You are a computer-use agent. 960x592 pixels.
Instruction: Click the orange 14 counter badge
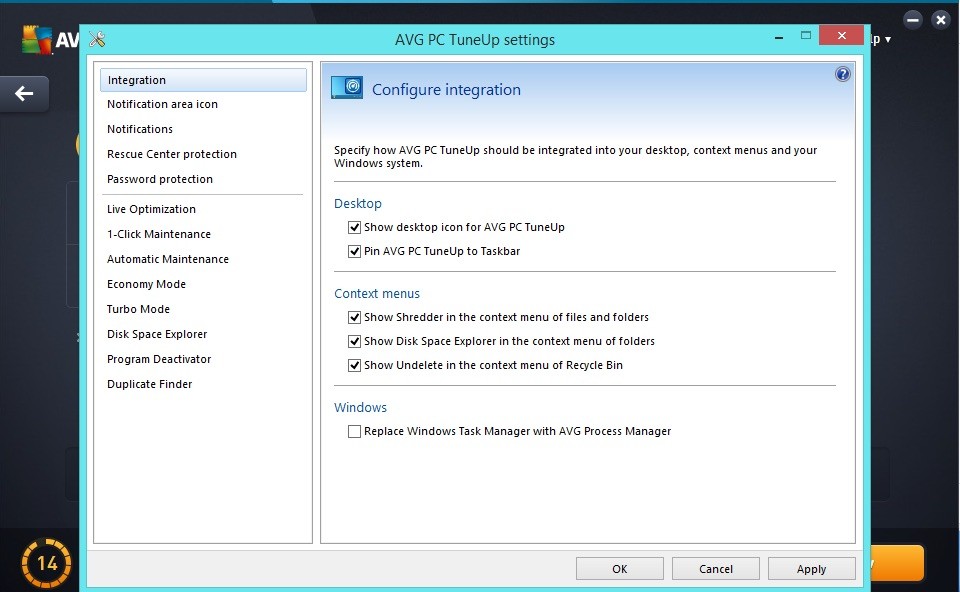click(47, 563)
